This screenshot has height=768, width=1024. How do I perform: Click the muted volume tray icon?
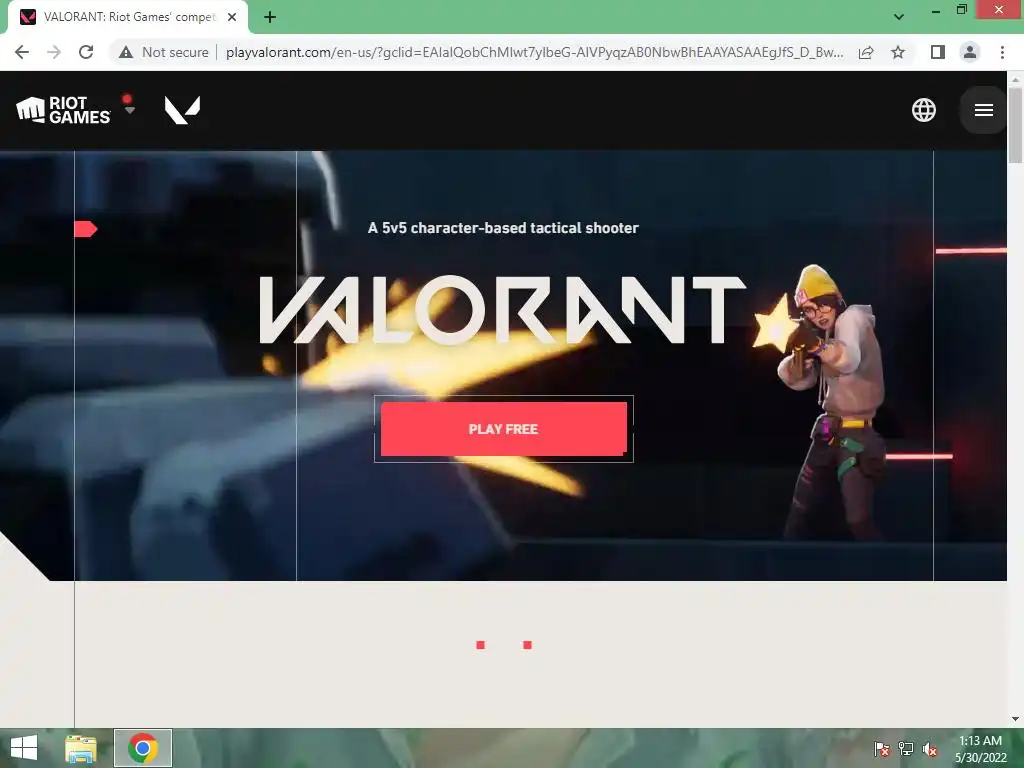(x=930, y=749)
